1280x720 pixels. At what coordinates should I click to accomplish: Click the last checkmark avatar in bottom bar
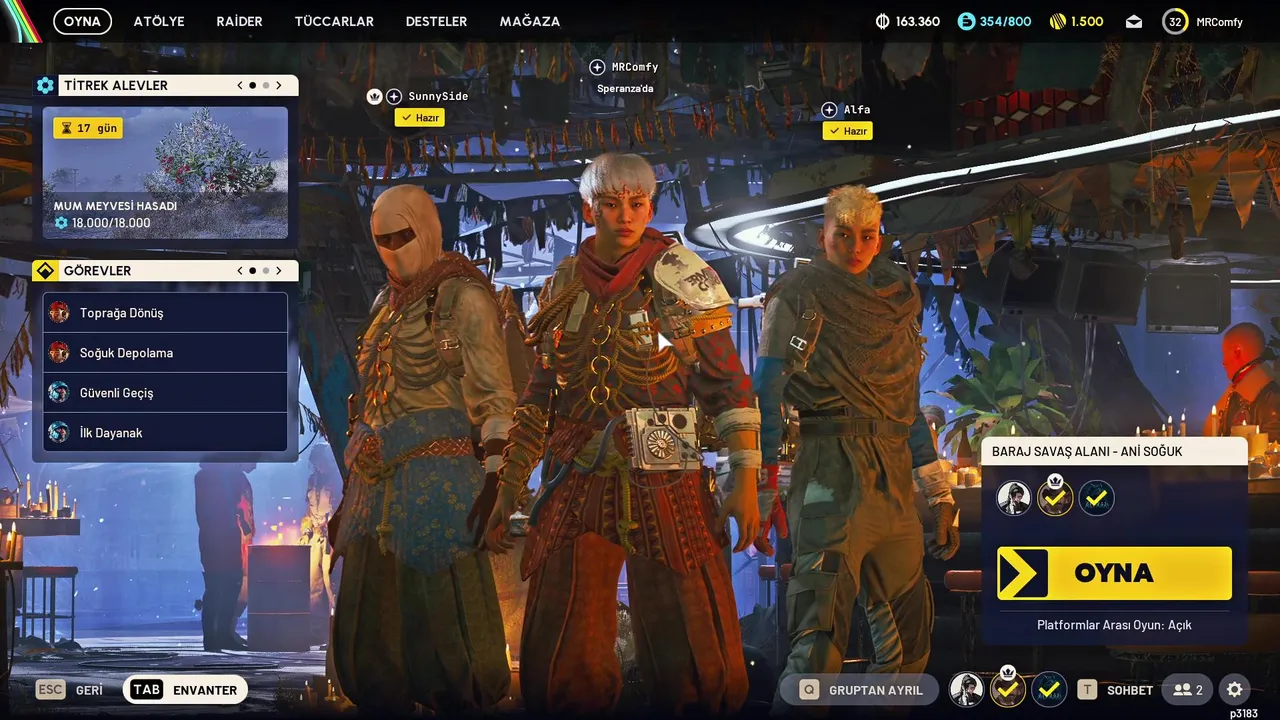point(1049,689)
